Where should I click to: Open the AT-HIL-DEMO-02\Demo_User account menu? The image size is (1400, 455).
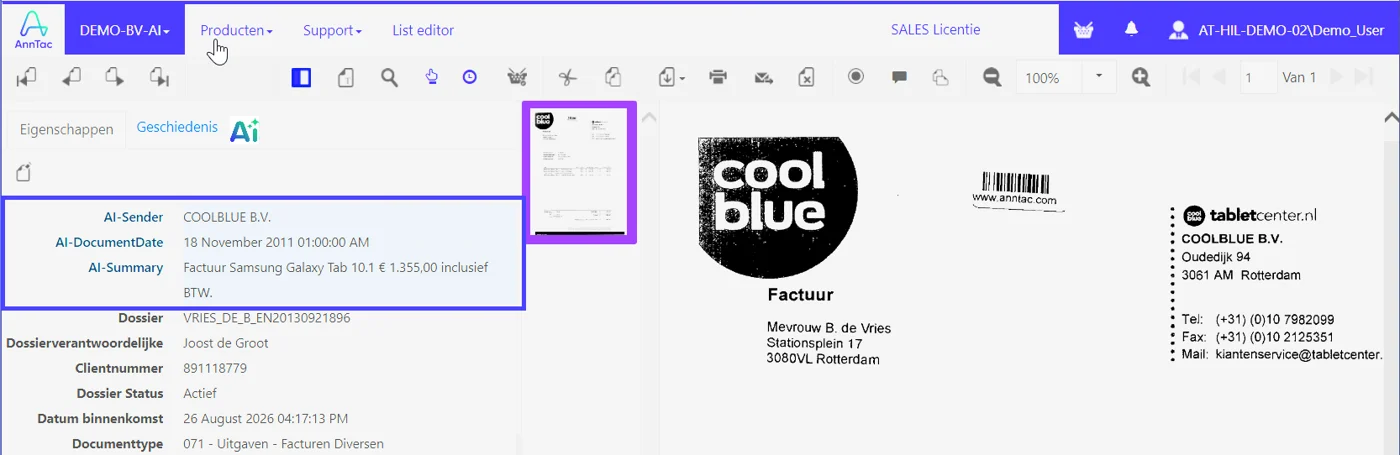click(x=1277, y=30)
